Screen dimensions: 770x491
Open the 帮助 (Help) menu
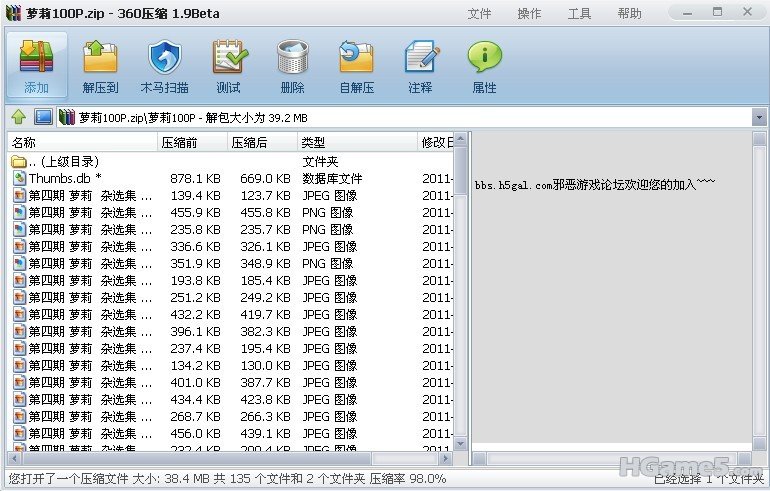(630, 14)
